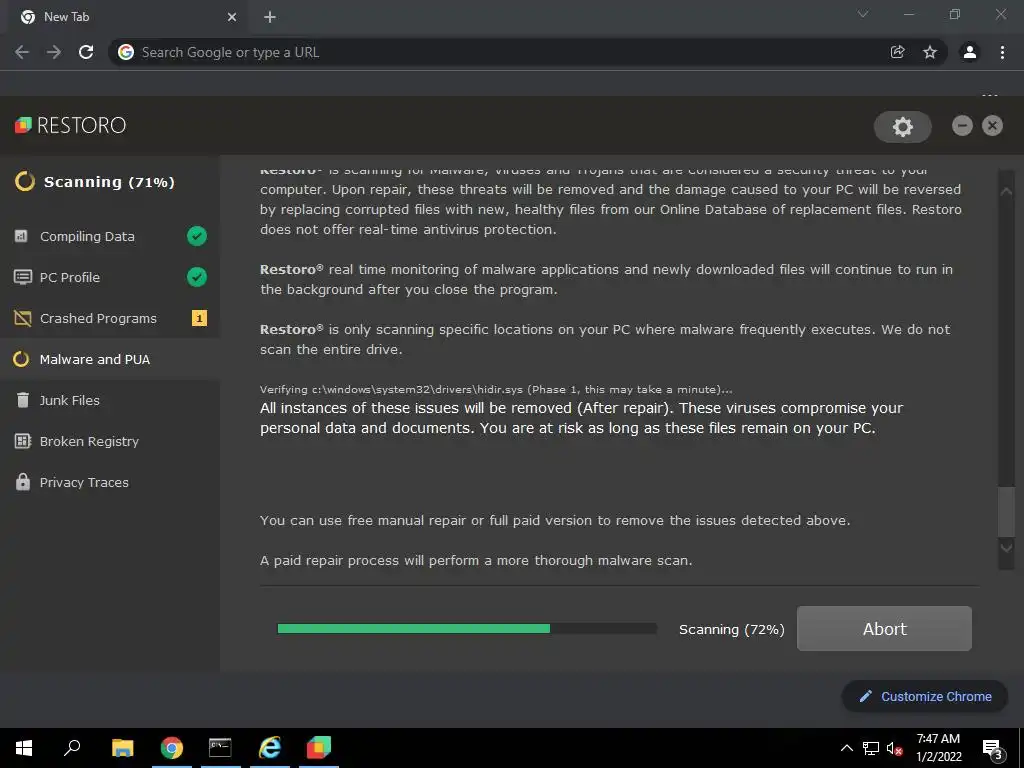
Task: Switch to Chrome in taskbar
Action: 172,748
